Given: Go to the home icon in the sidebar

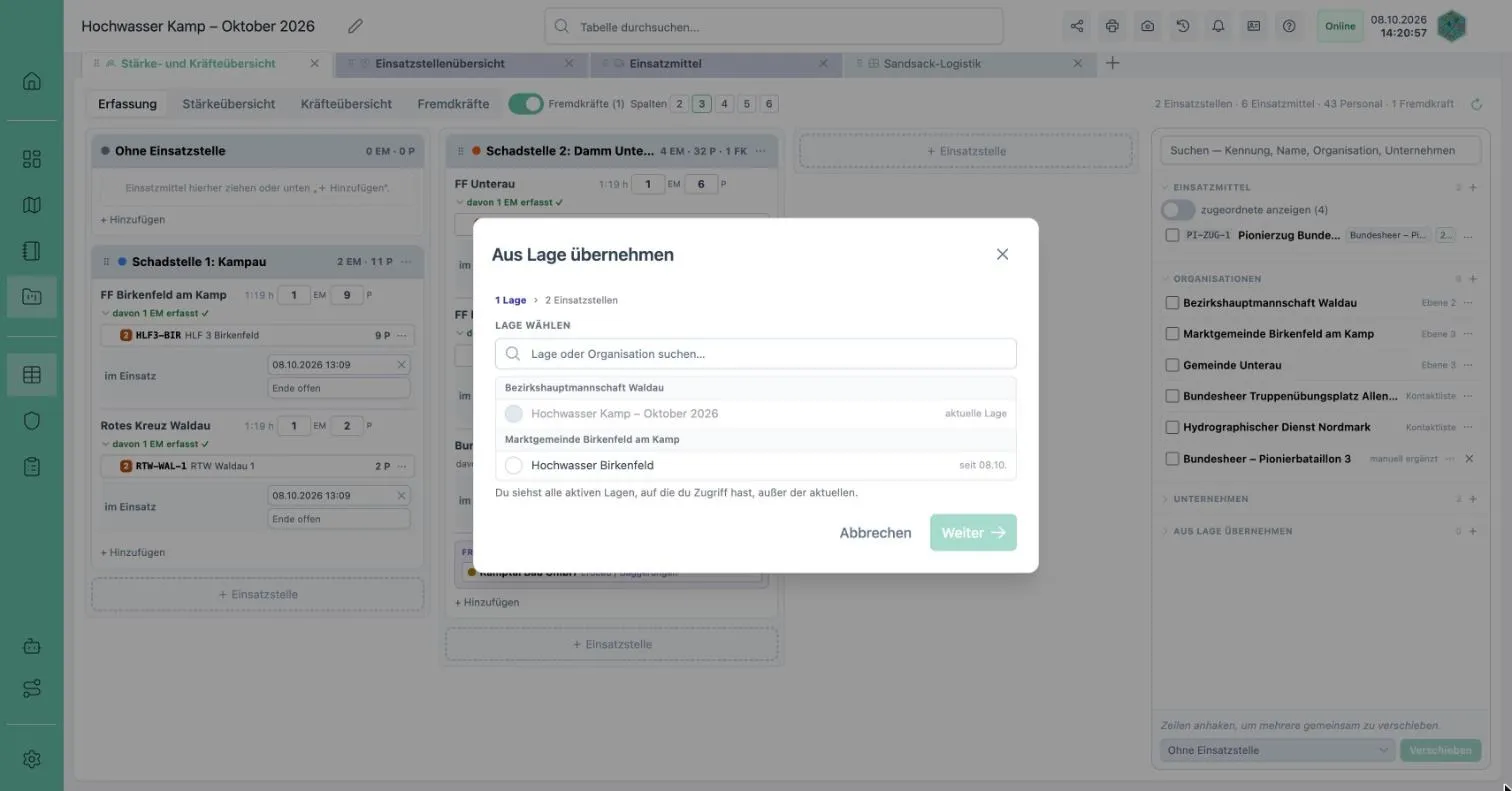Looking at the screenshot, I should pyautogui.click(x=32, y=81).
